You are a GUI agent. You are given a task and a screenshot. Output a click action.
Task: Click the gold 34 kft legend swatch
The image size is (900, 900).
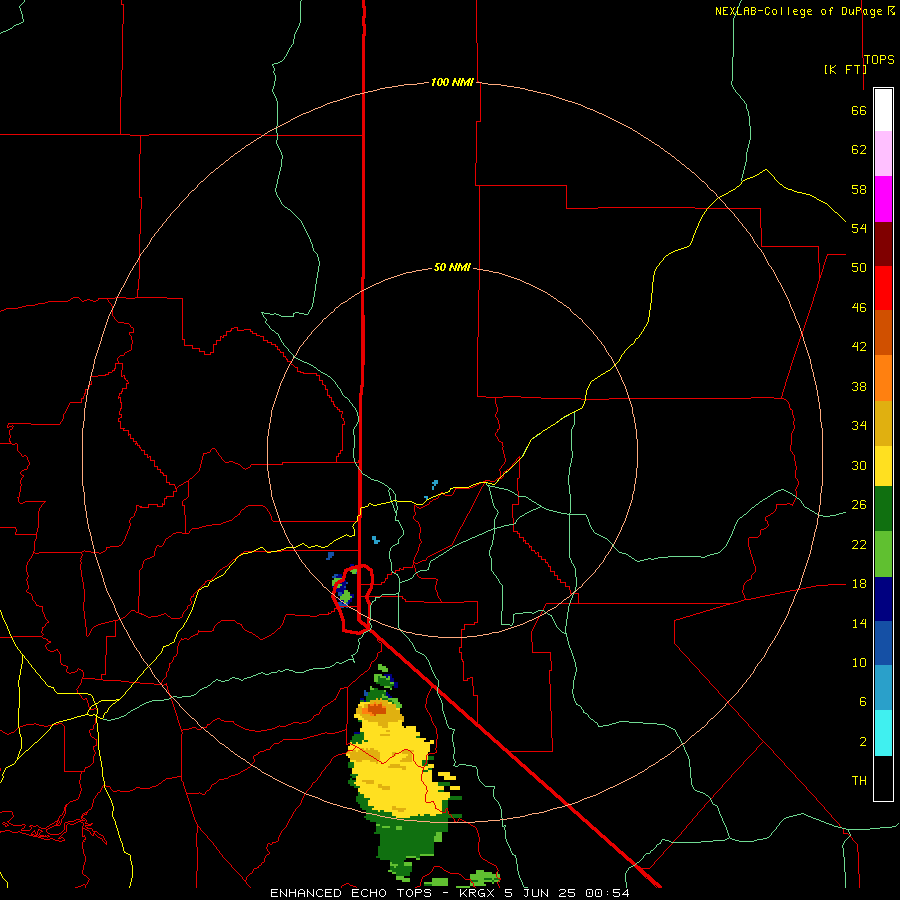click(883, 424)
